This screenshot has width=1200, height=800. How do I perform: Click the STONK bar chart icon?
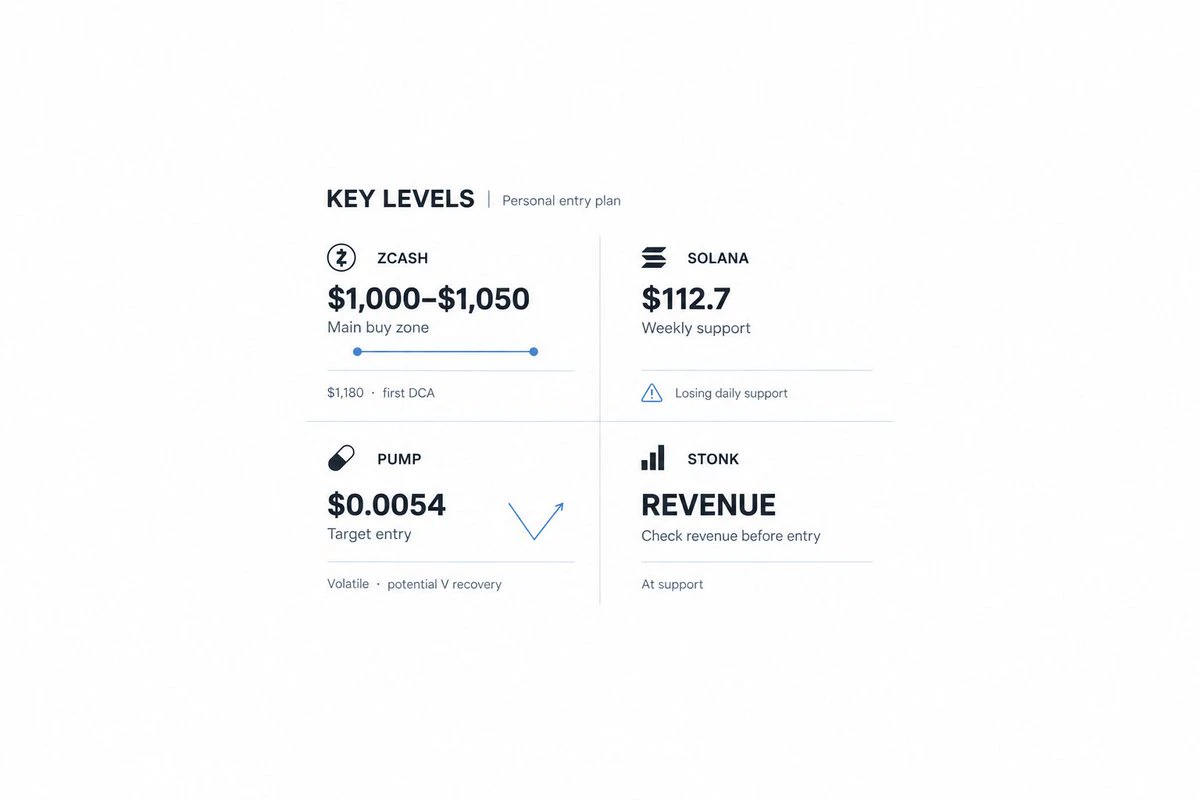point(653,458)
